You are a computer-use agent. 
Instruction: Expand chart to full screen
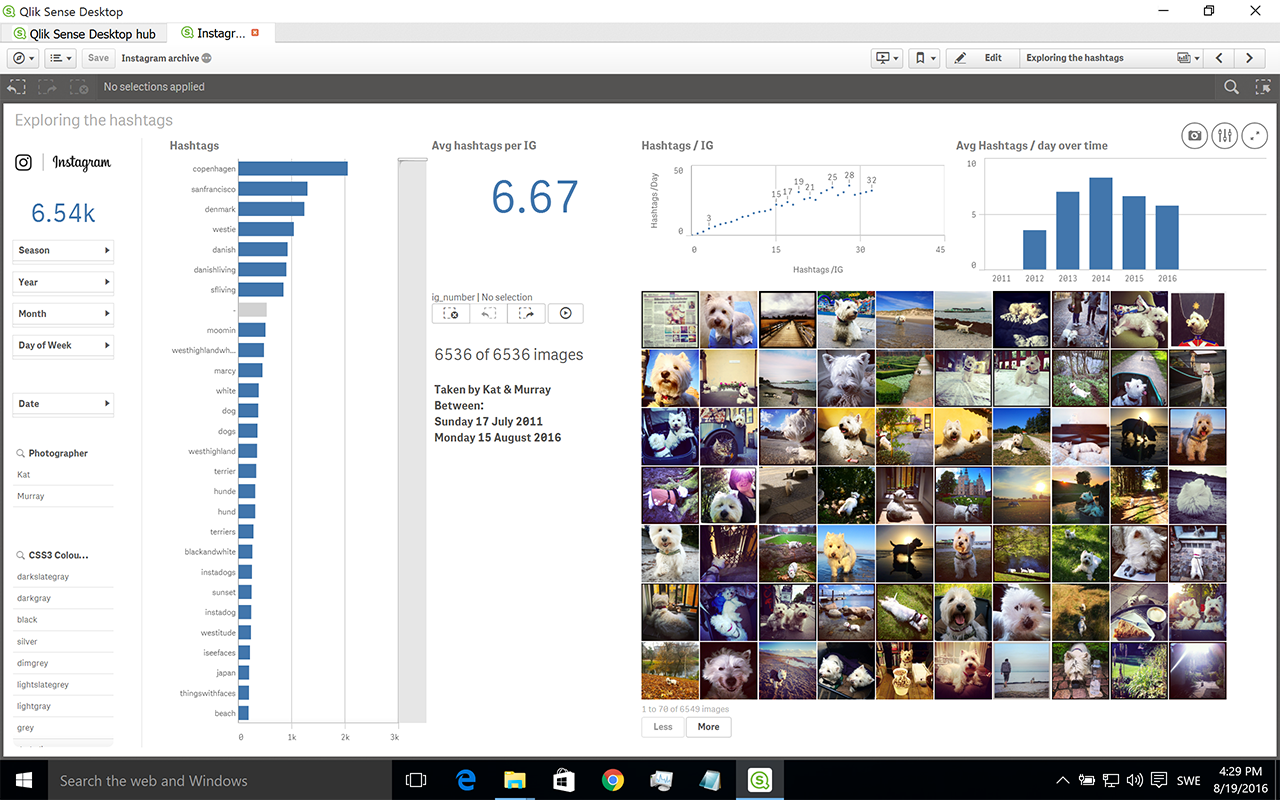[1254, 136]
